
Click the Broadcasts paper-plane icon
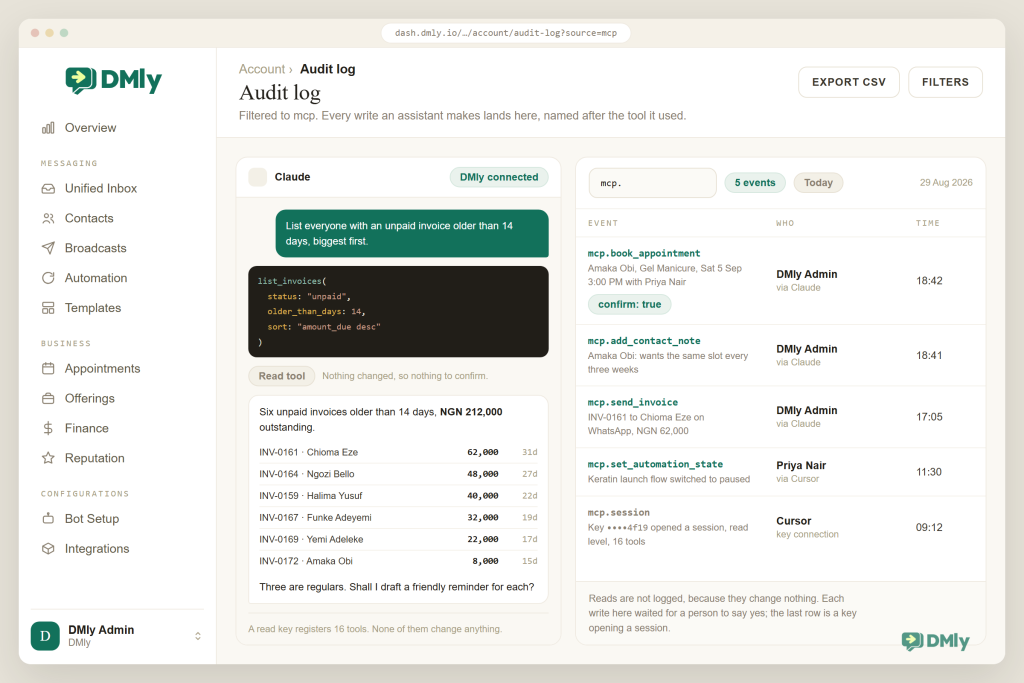48,248
